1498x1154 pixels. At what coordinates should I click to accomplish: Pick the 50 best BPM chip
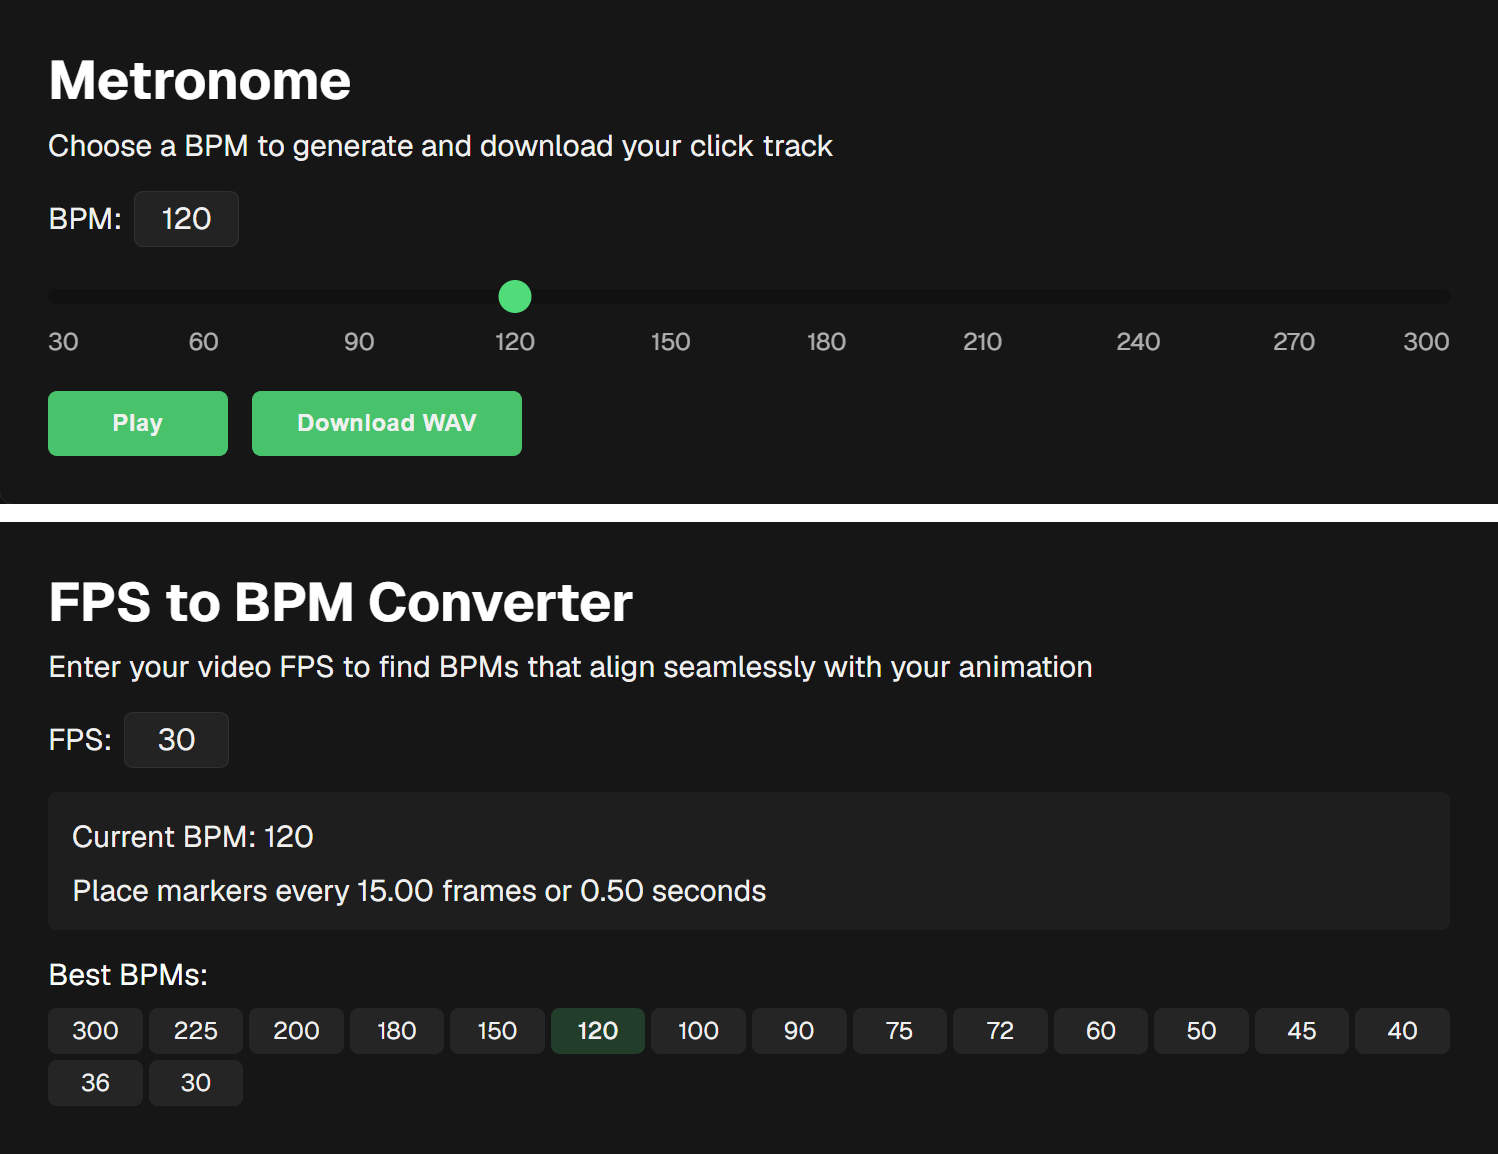(1201, 1031)
